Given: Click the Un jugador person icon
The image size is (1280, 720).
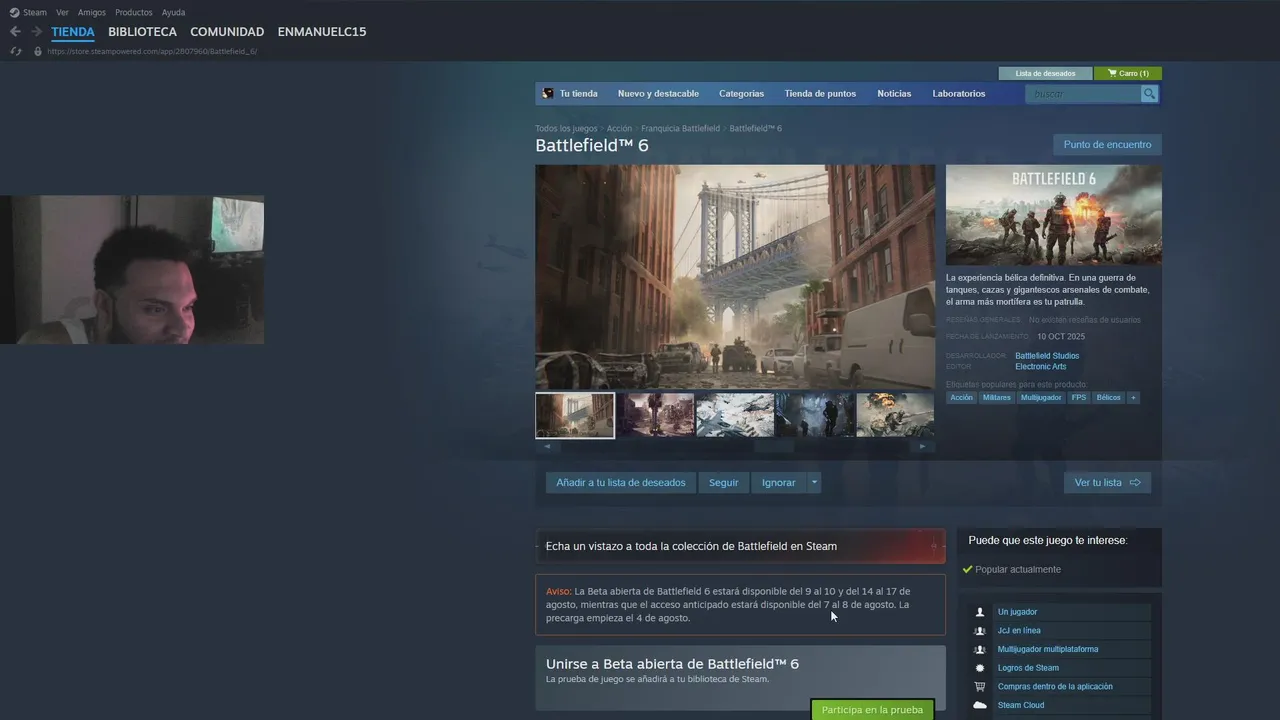Looking at the screenshot, I should click(x=980, y=612).
